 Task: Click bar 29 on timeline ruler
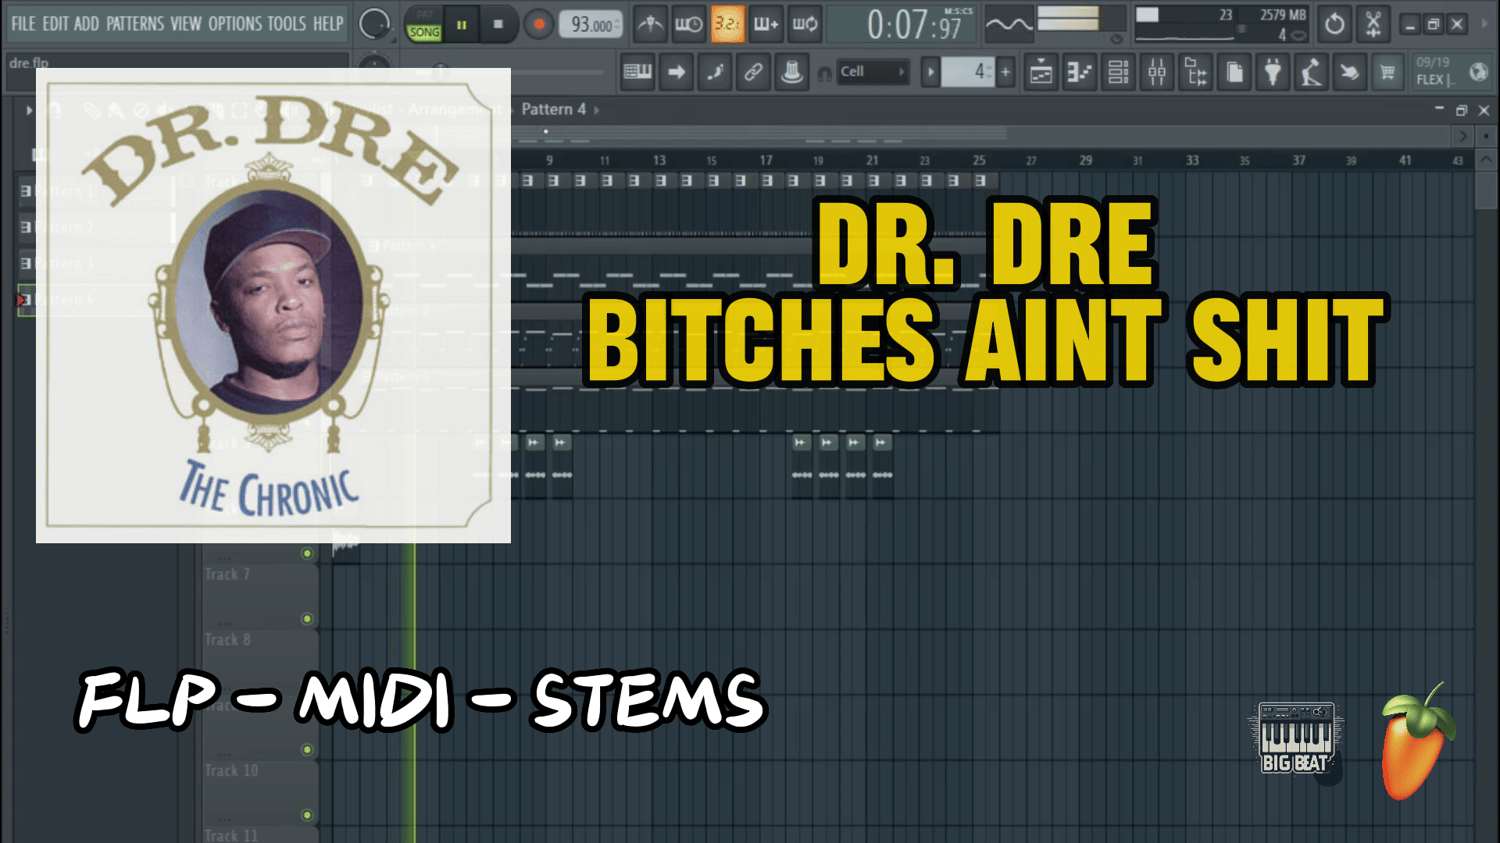(x=1086, y=160)
